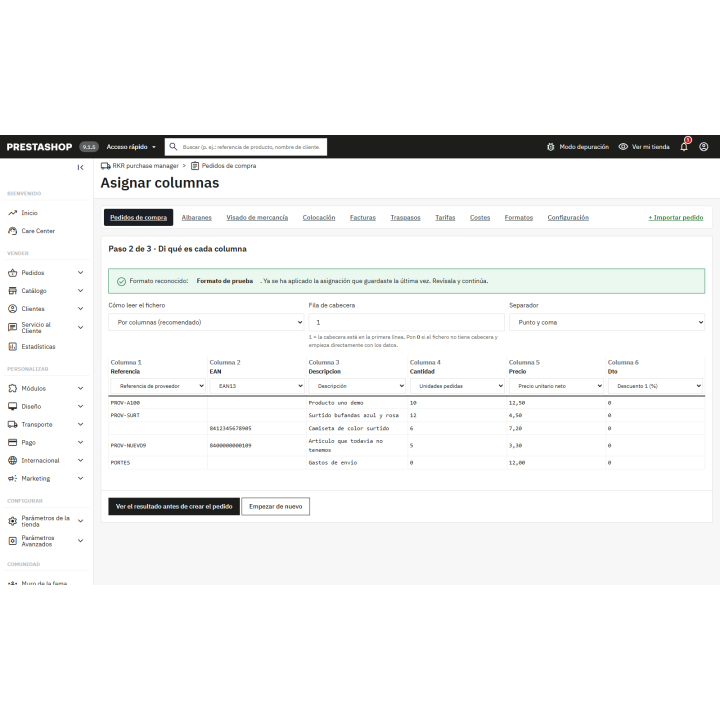This screenshot has width=720, height=720.
Task: Open the Cómo leer el fichero dropdown
Action: point(206,322)
